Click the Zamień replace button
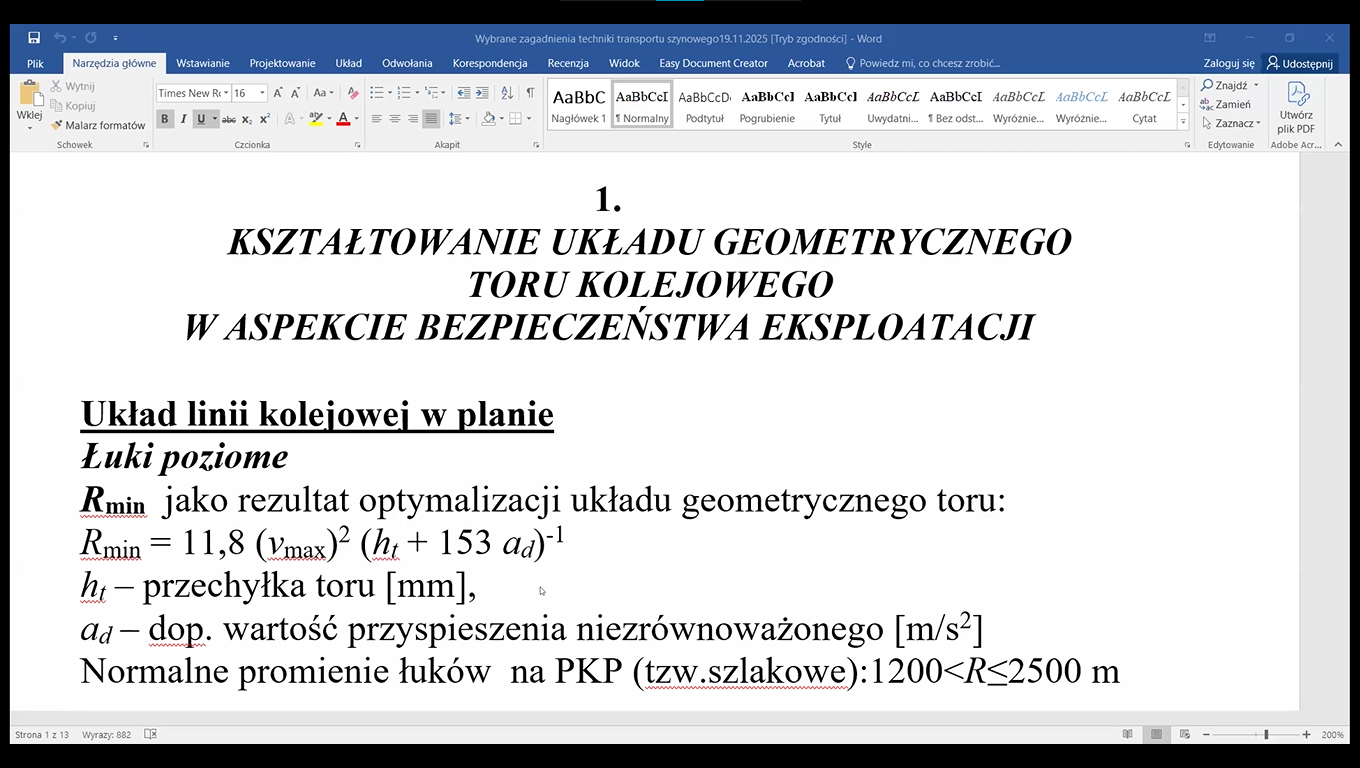This screenshot has height=768, width=1360. (x=1227, y=104)
